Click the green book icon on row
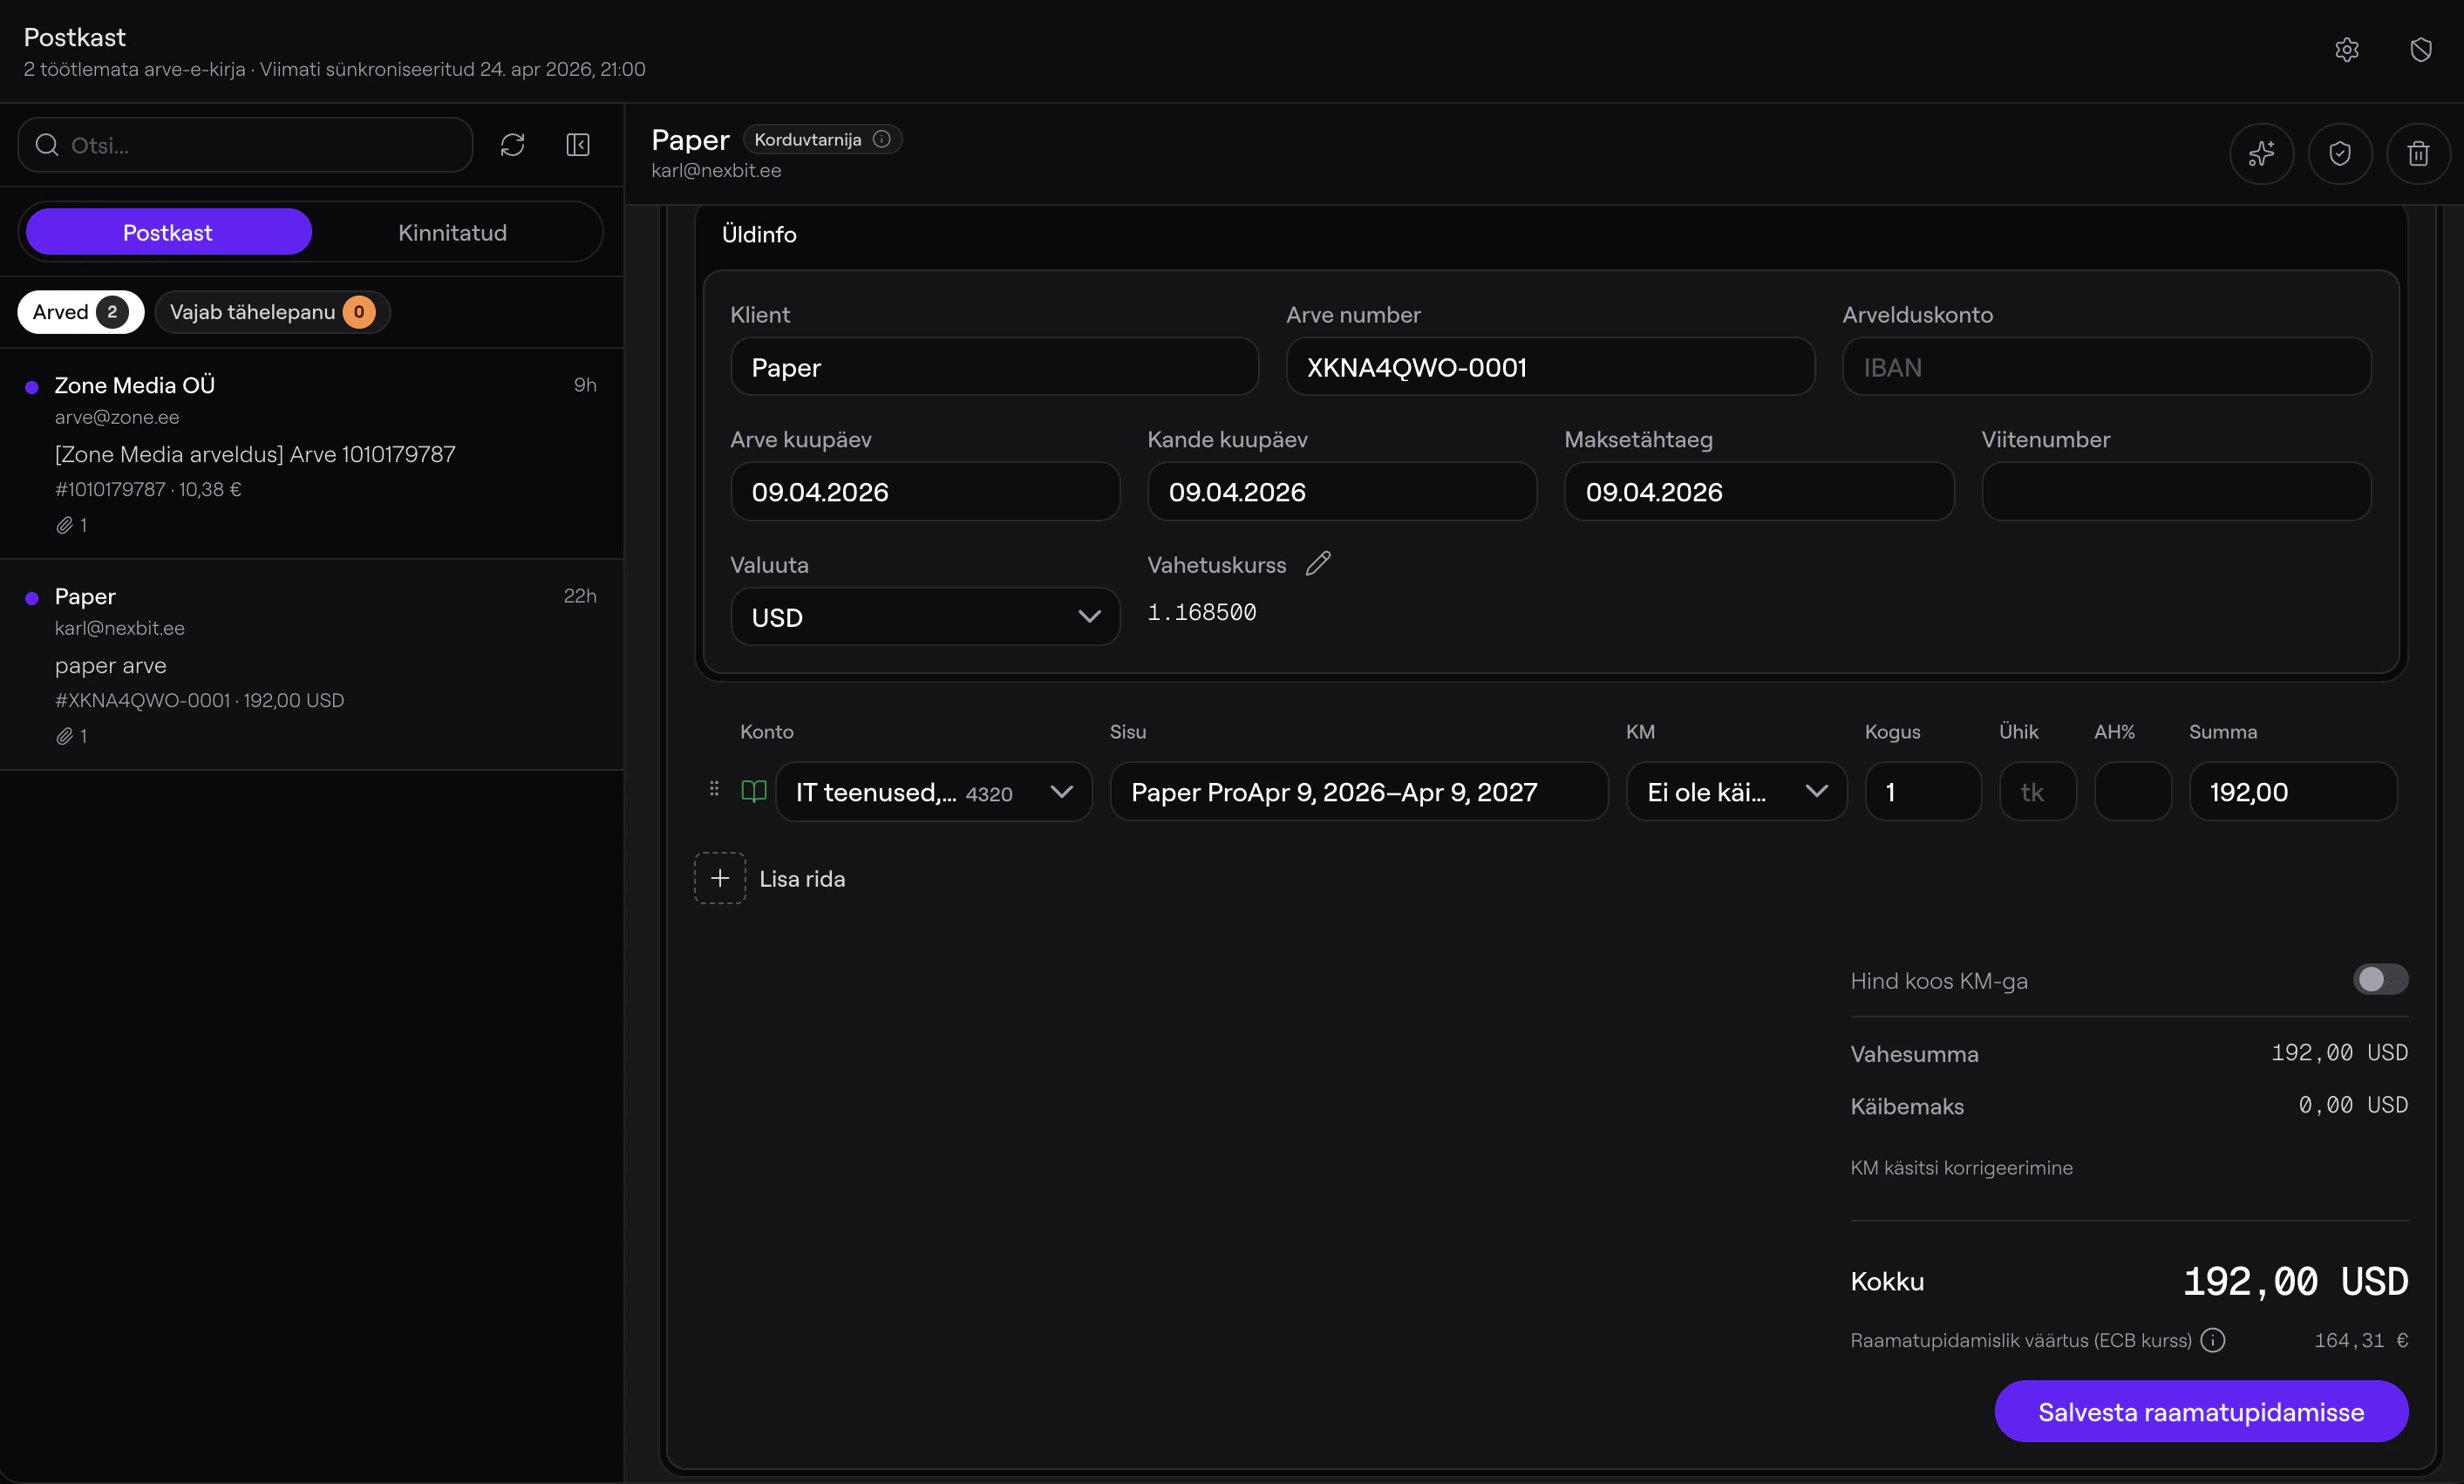 pyautogui.click(x=754, y=792)
